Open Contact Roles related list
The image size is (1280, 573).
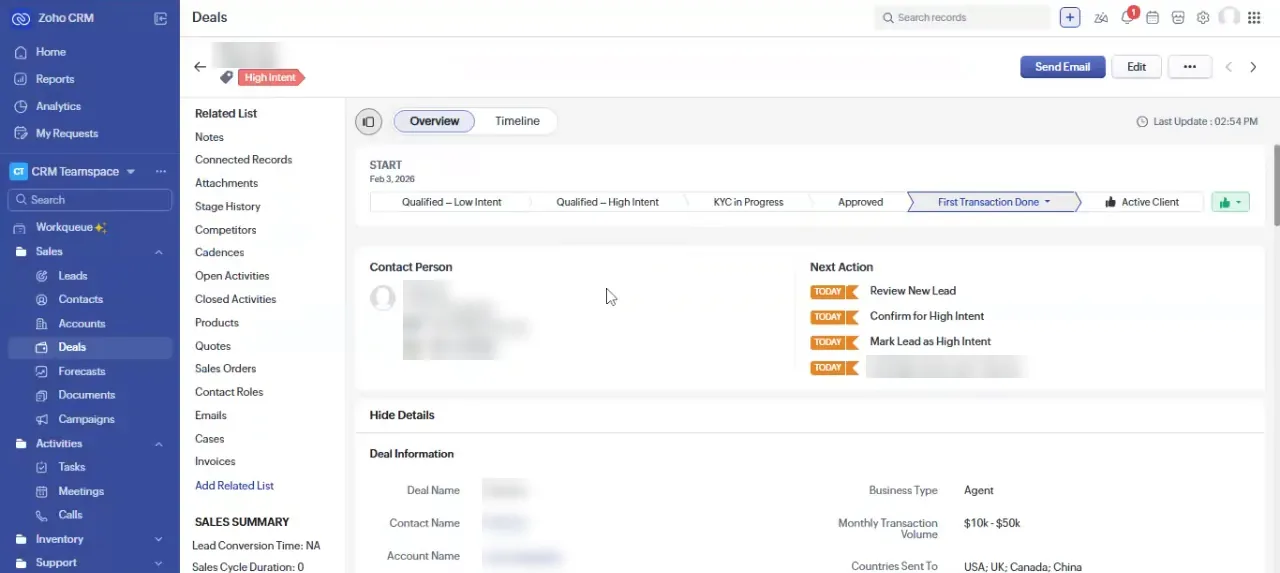(228, 392)
